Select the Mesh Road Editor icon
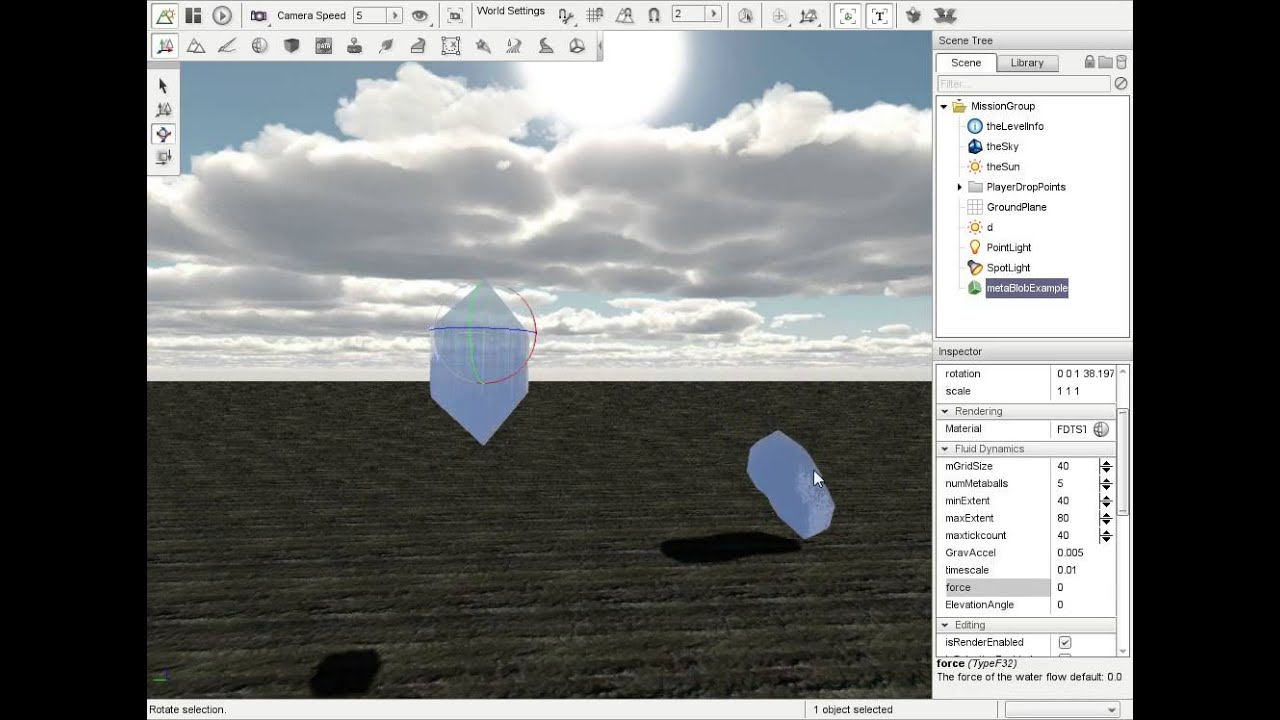 418,45
